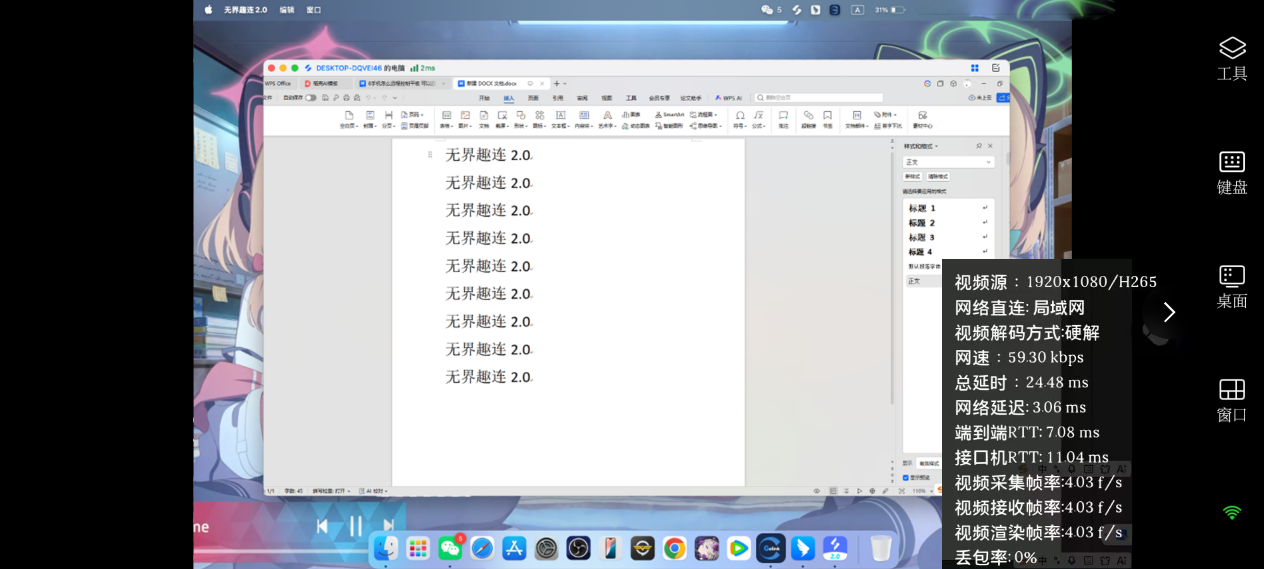Viewport: 1264px width, 569px height.
Task: Insert SmartArt graphic in WPS
Action: pyautogui.click(x=669, y=115)
